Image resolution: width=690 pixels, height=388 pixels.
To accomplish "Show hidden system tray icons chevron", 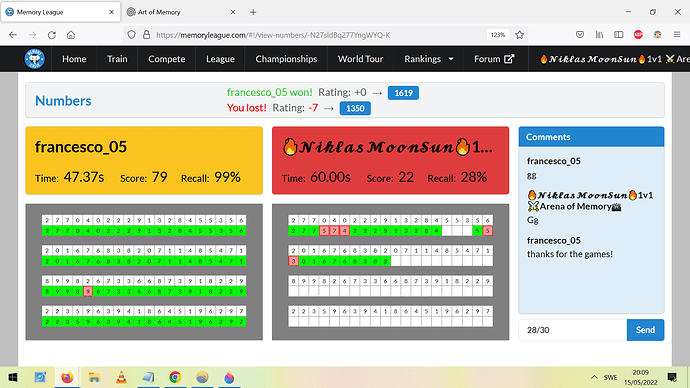I will point(594,377).
